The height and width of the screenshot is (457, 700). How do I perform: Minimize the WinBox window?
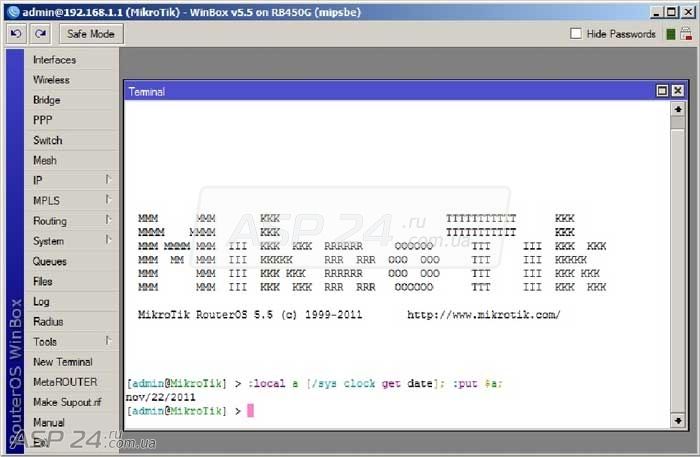click(656, 12)
